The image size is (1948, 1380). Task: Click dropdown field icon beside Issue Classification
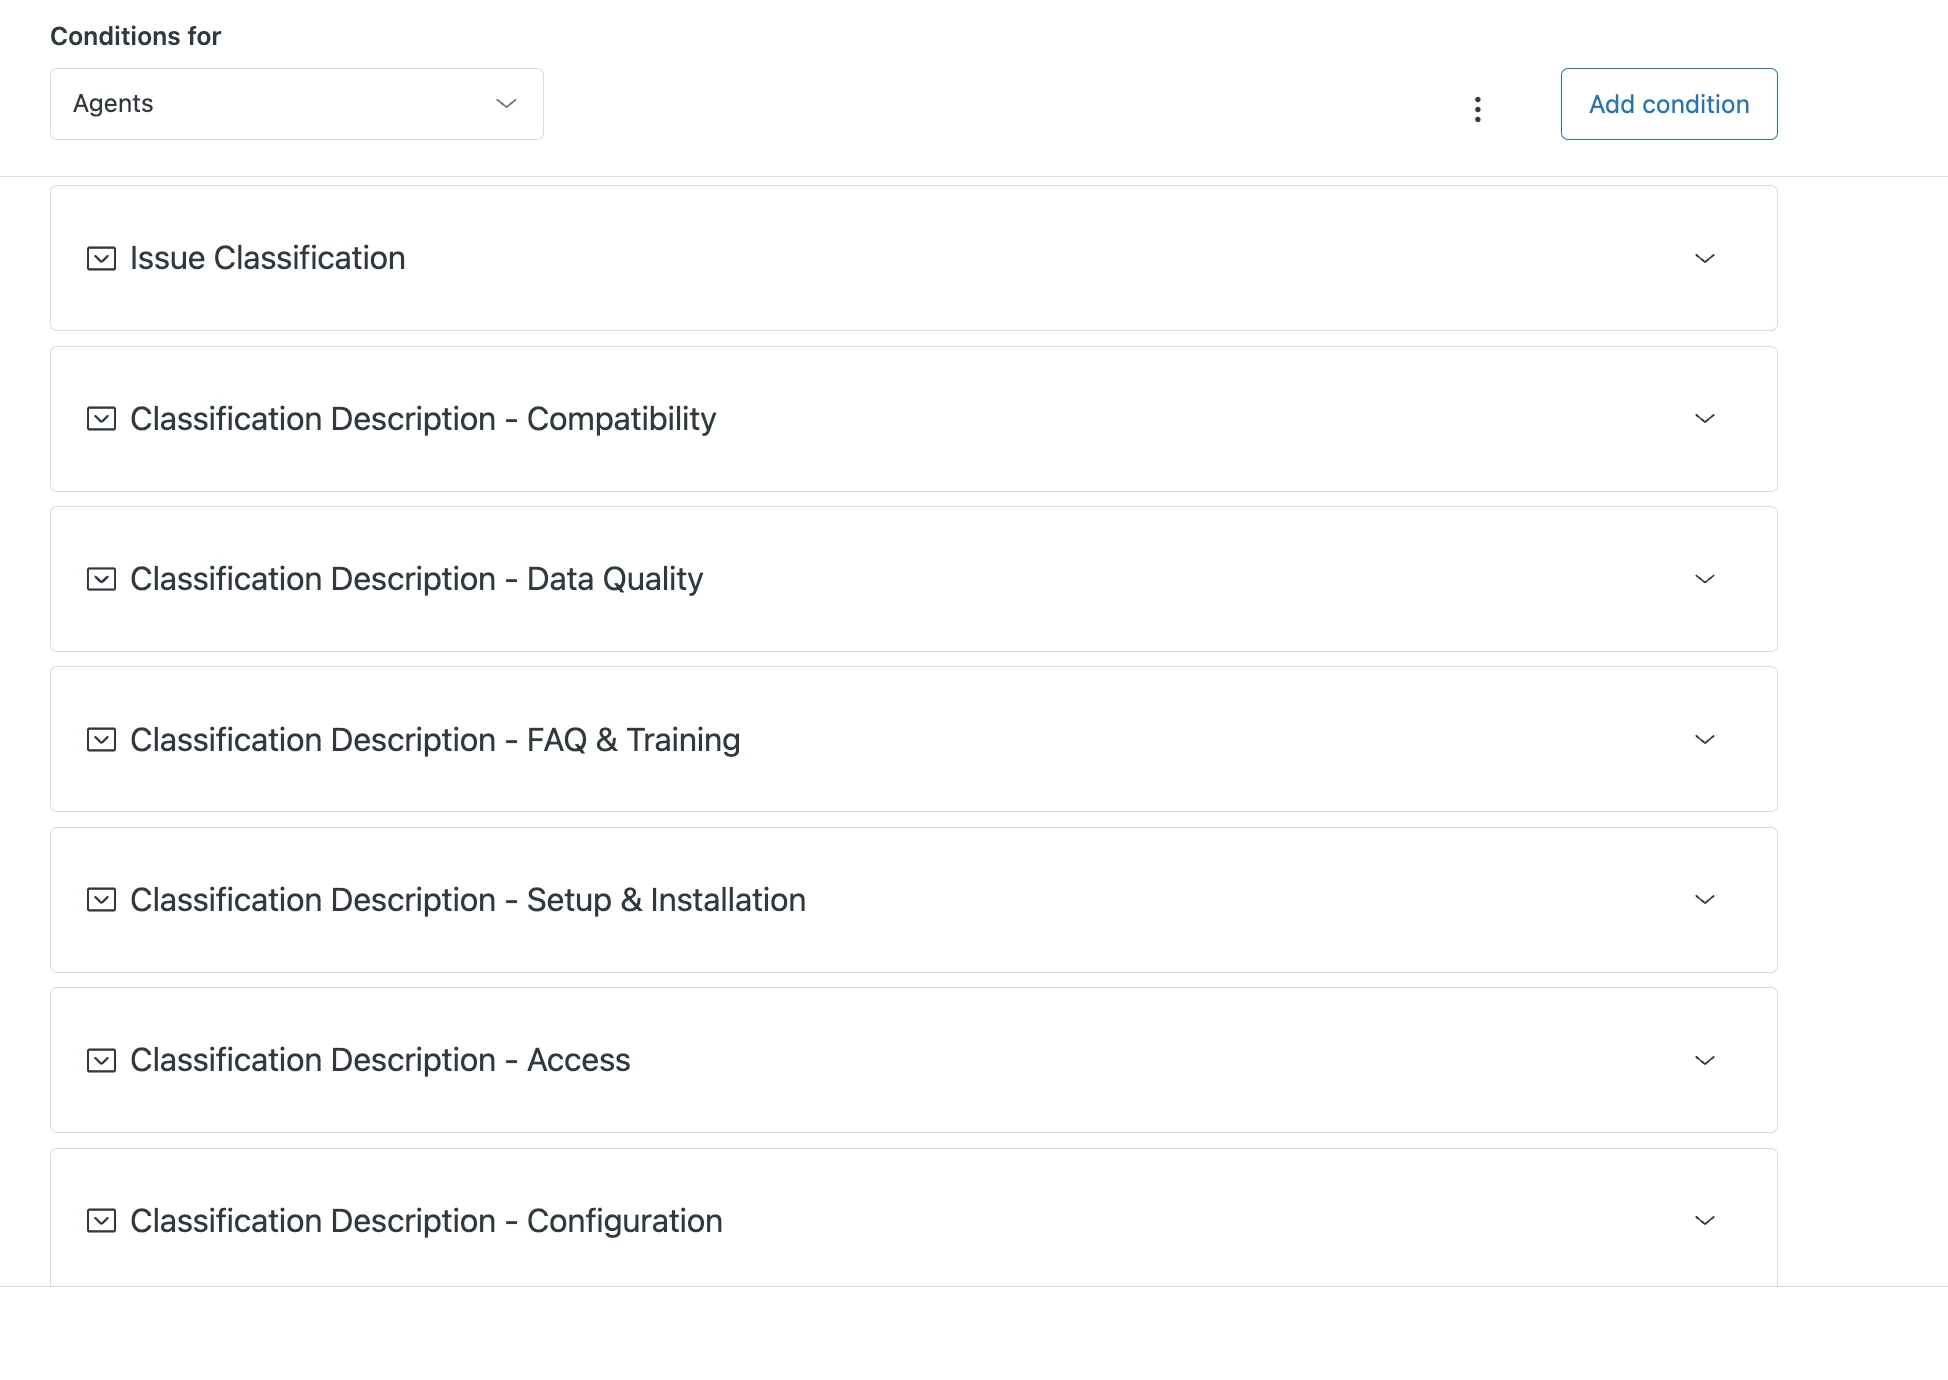101,259
